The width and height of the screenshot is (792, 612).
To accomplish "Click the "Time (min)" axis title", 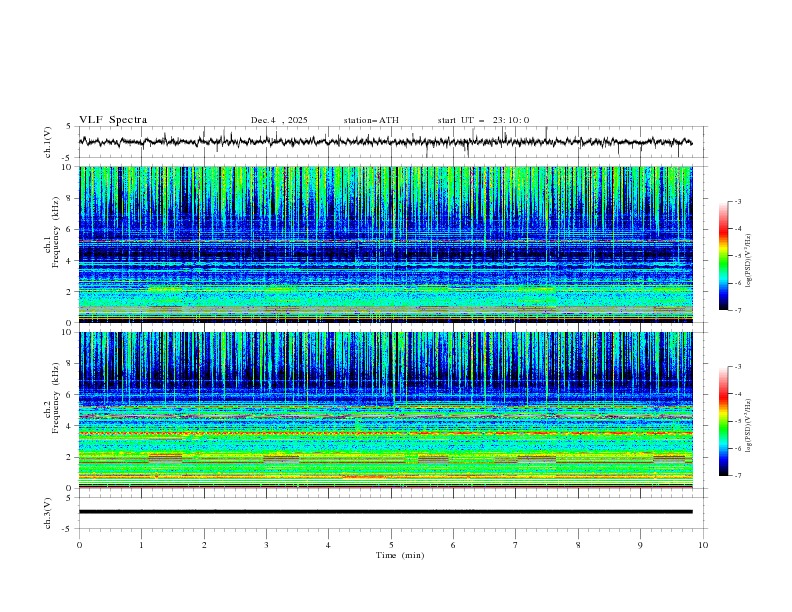I will coord(400,555).
